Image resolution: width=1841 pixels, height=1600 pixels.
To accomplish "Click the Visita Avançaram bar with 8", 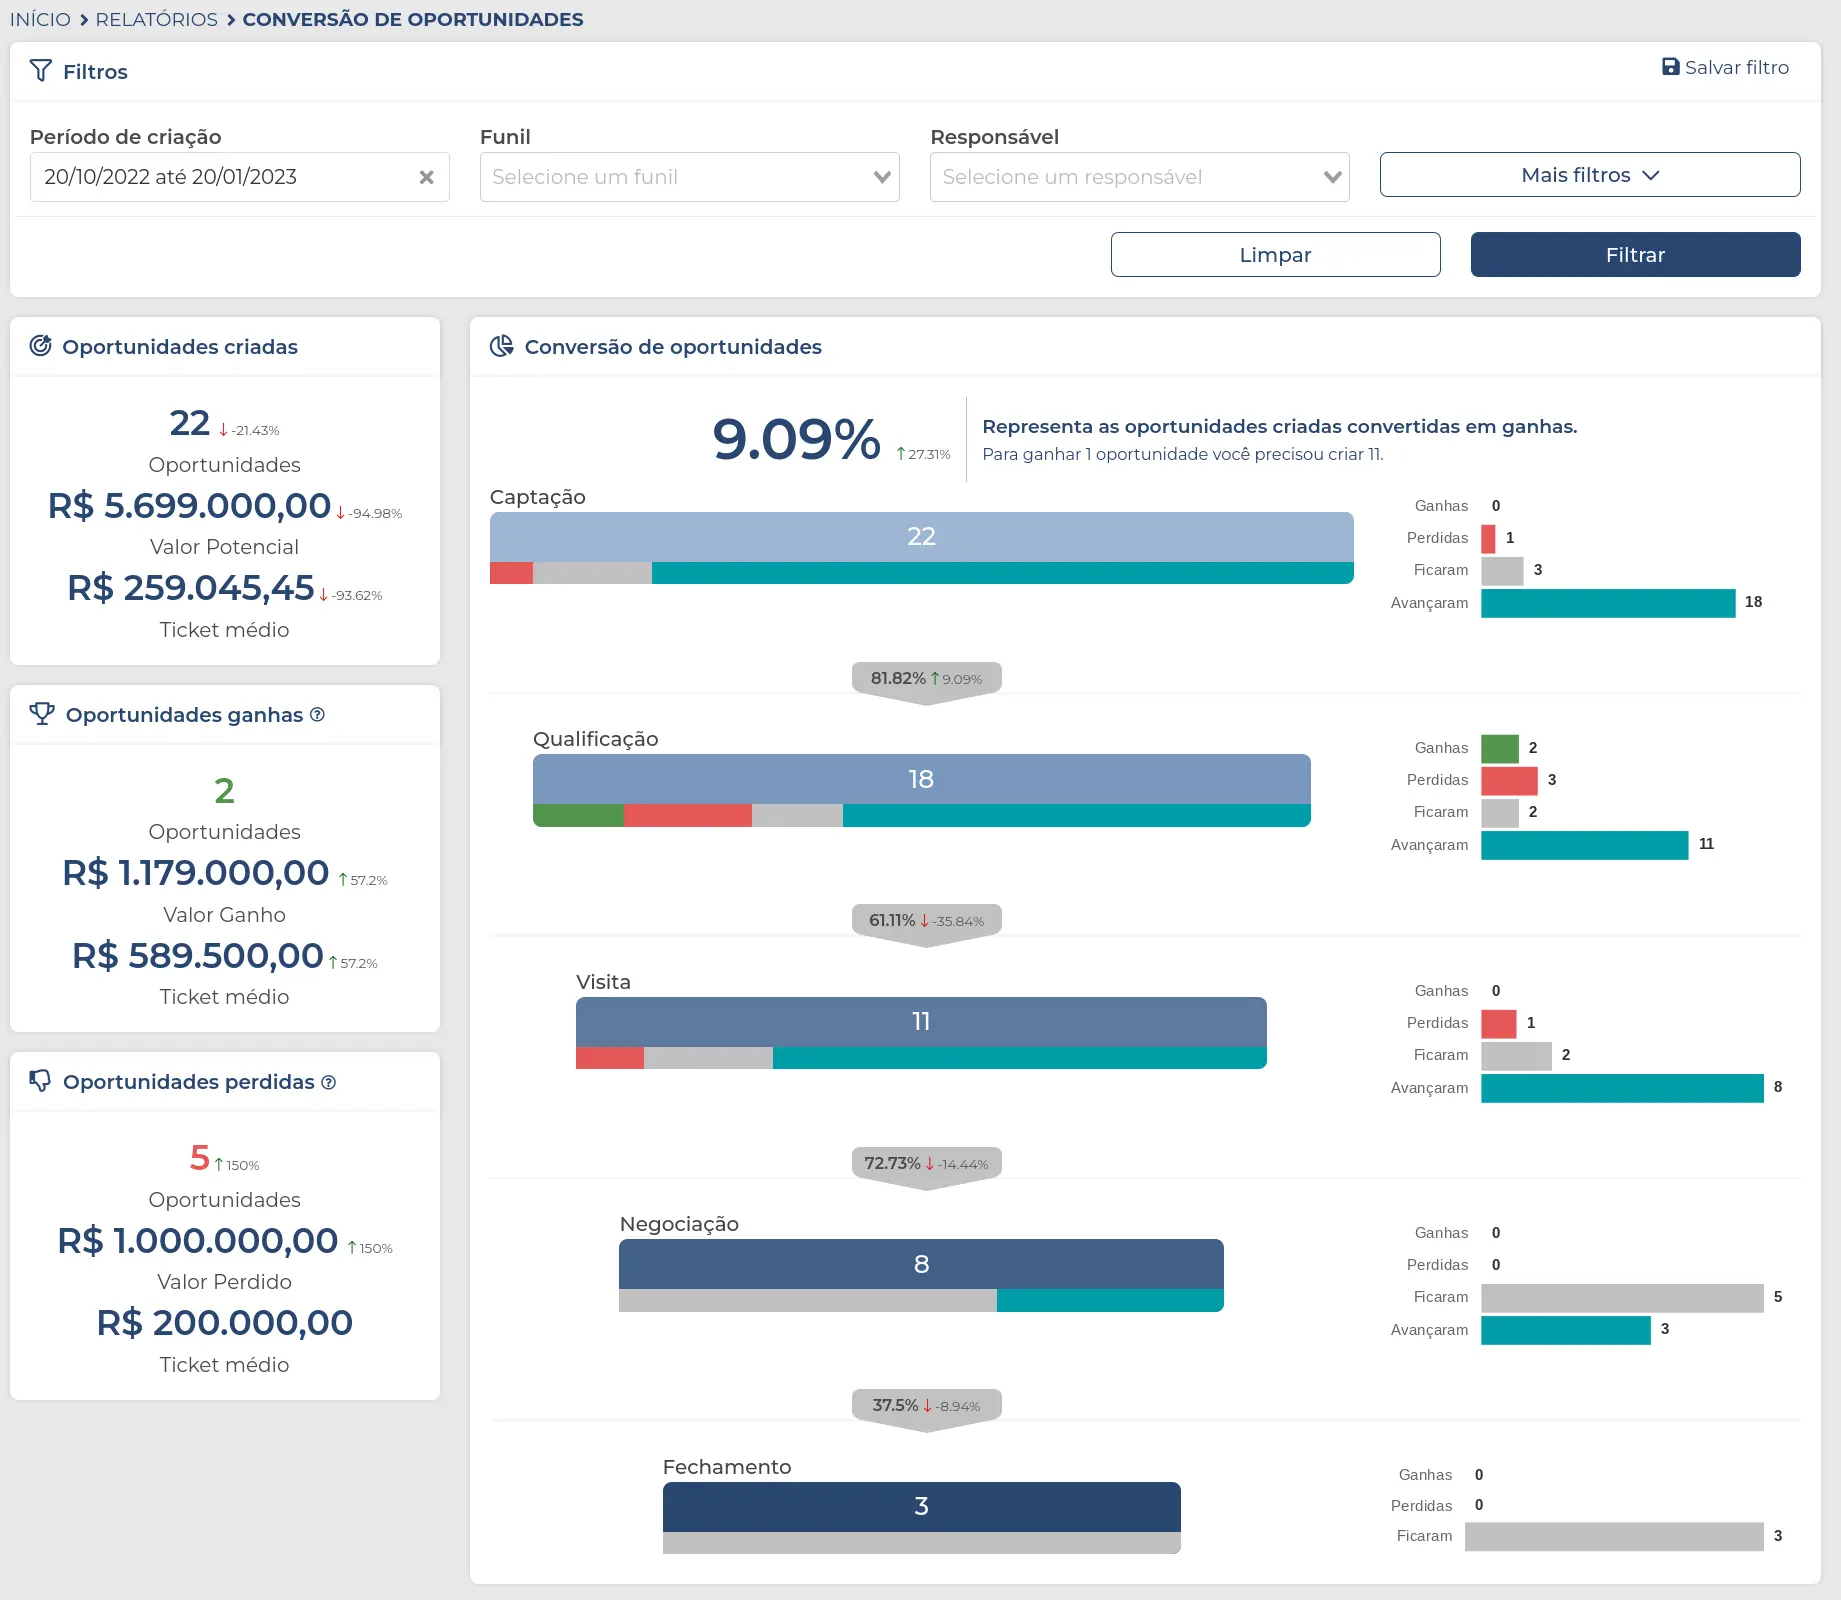I will tap(1622, 1088).
